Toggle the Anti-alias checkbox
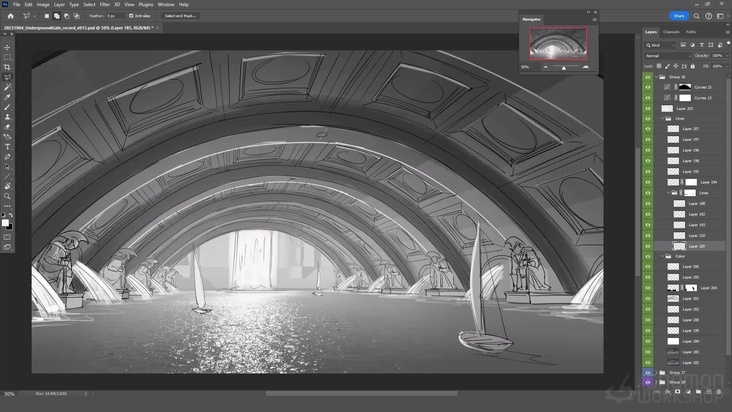This screenshot has width=732, height=412. pos(131,16)
